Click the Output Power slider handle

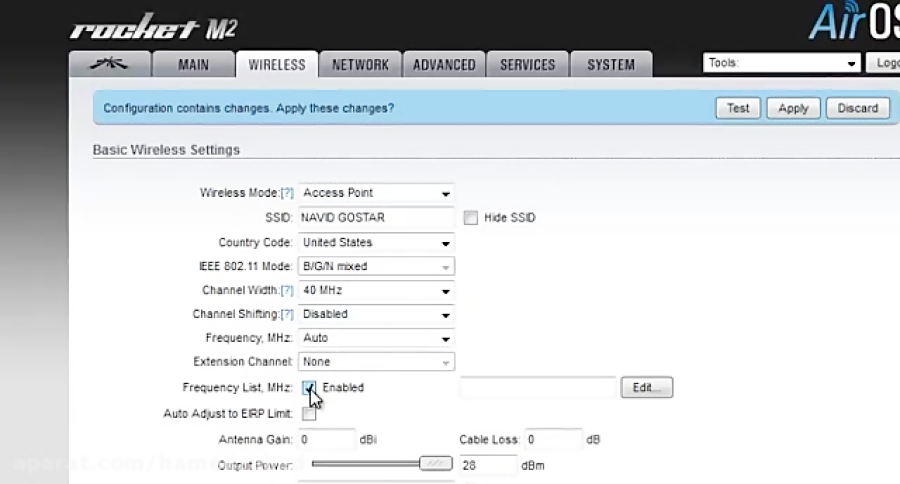pos(435,464)
